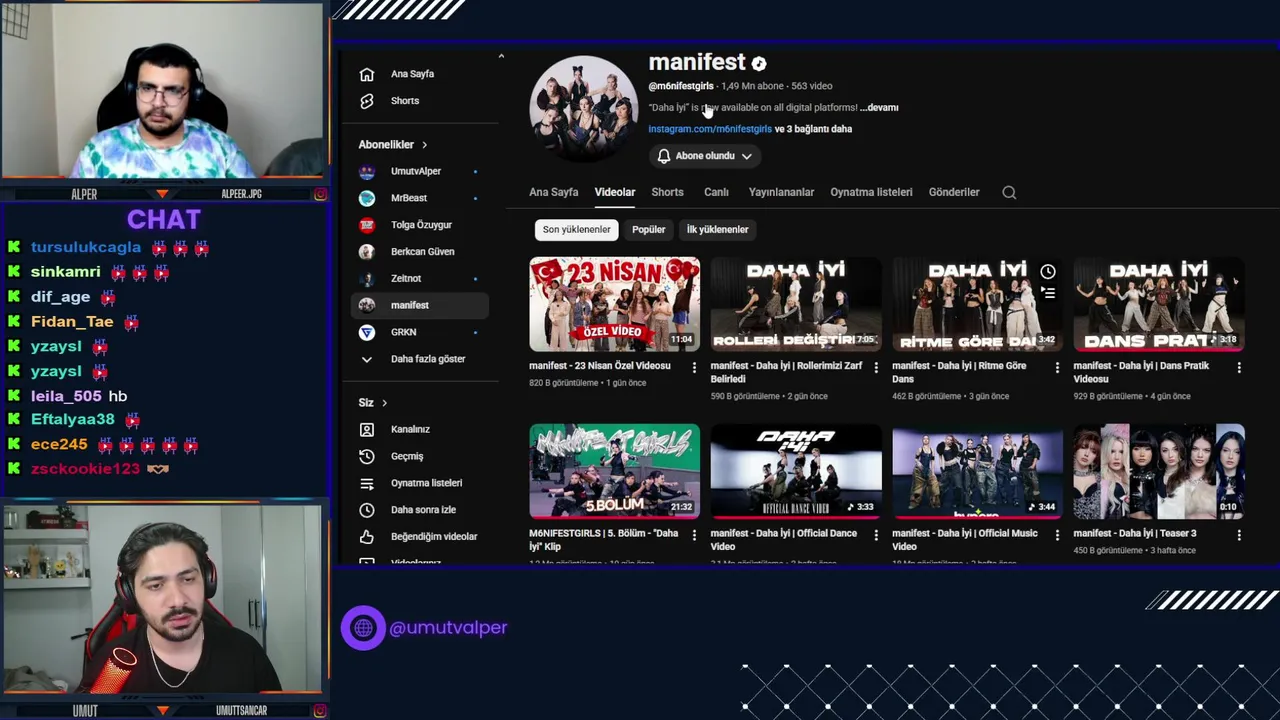The image size is (1280, 720).
Task: Open options menu for Rollerimizi Zarf Belirledi video
Action: coord(876,368)
